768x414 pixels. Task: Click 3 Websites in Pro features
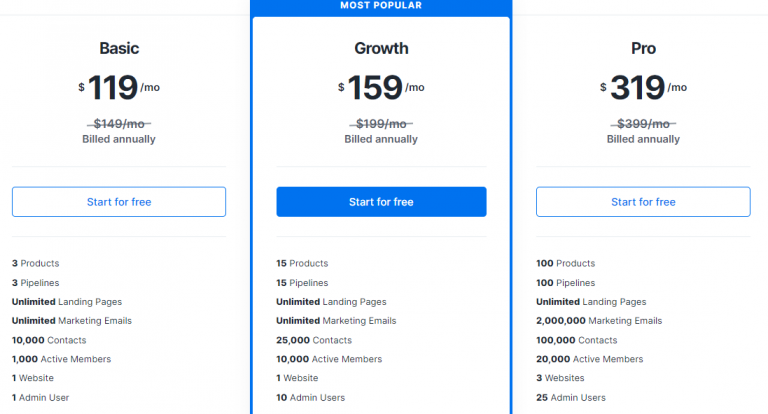click(560, 378)
